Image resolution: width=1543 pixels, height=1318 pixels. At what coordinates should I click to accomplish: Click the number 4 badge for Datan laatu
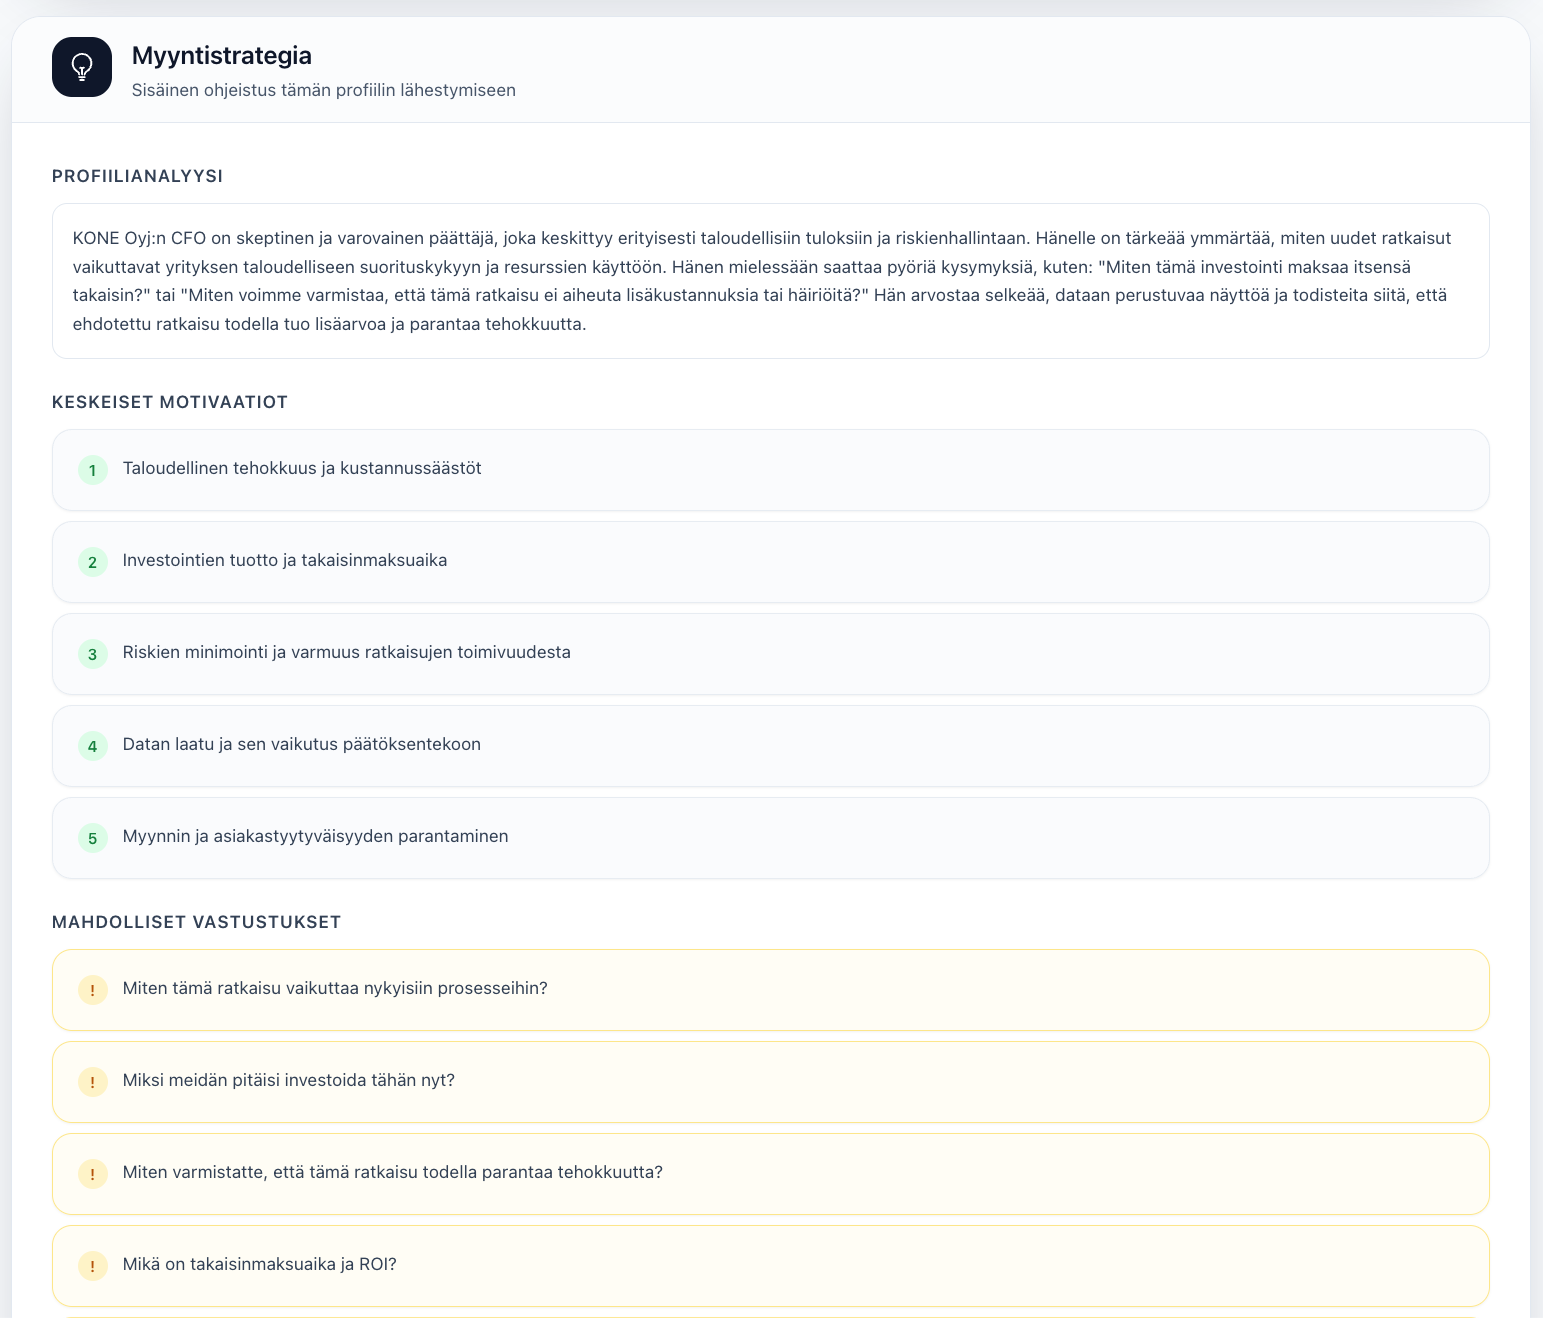[93, 746]
